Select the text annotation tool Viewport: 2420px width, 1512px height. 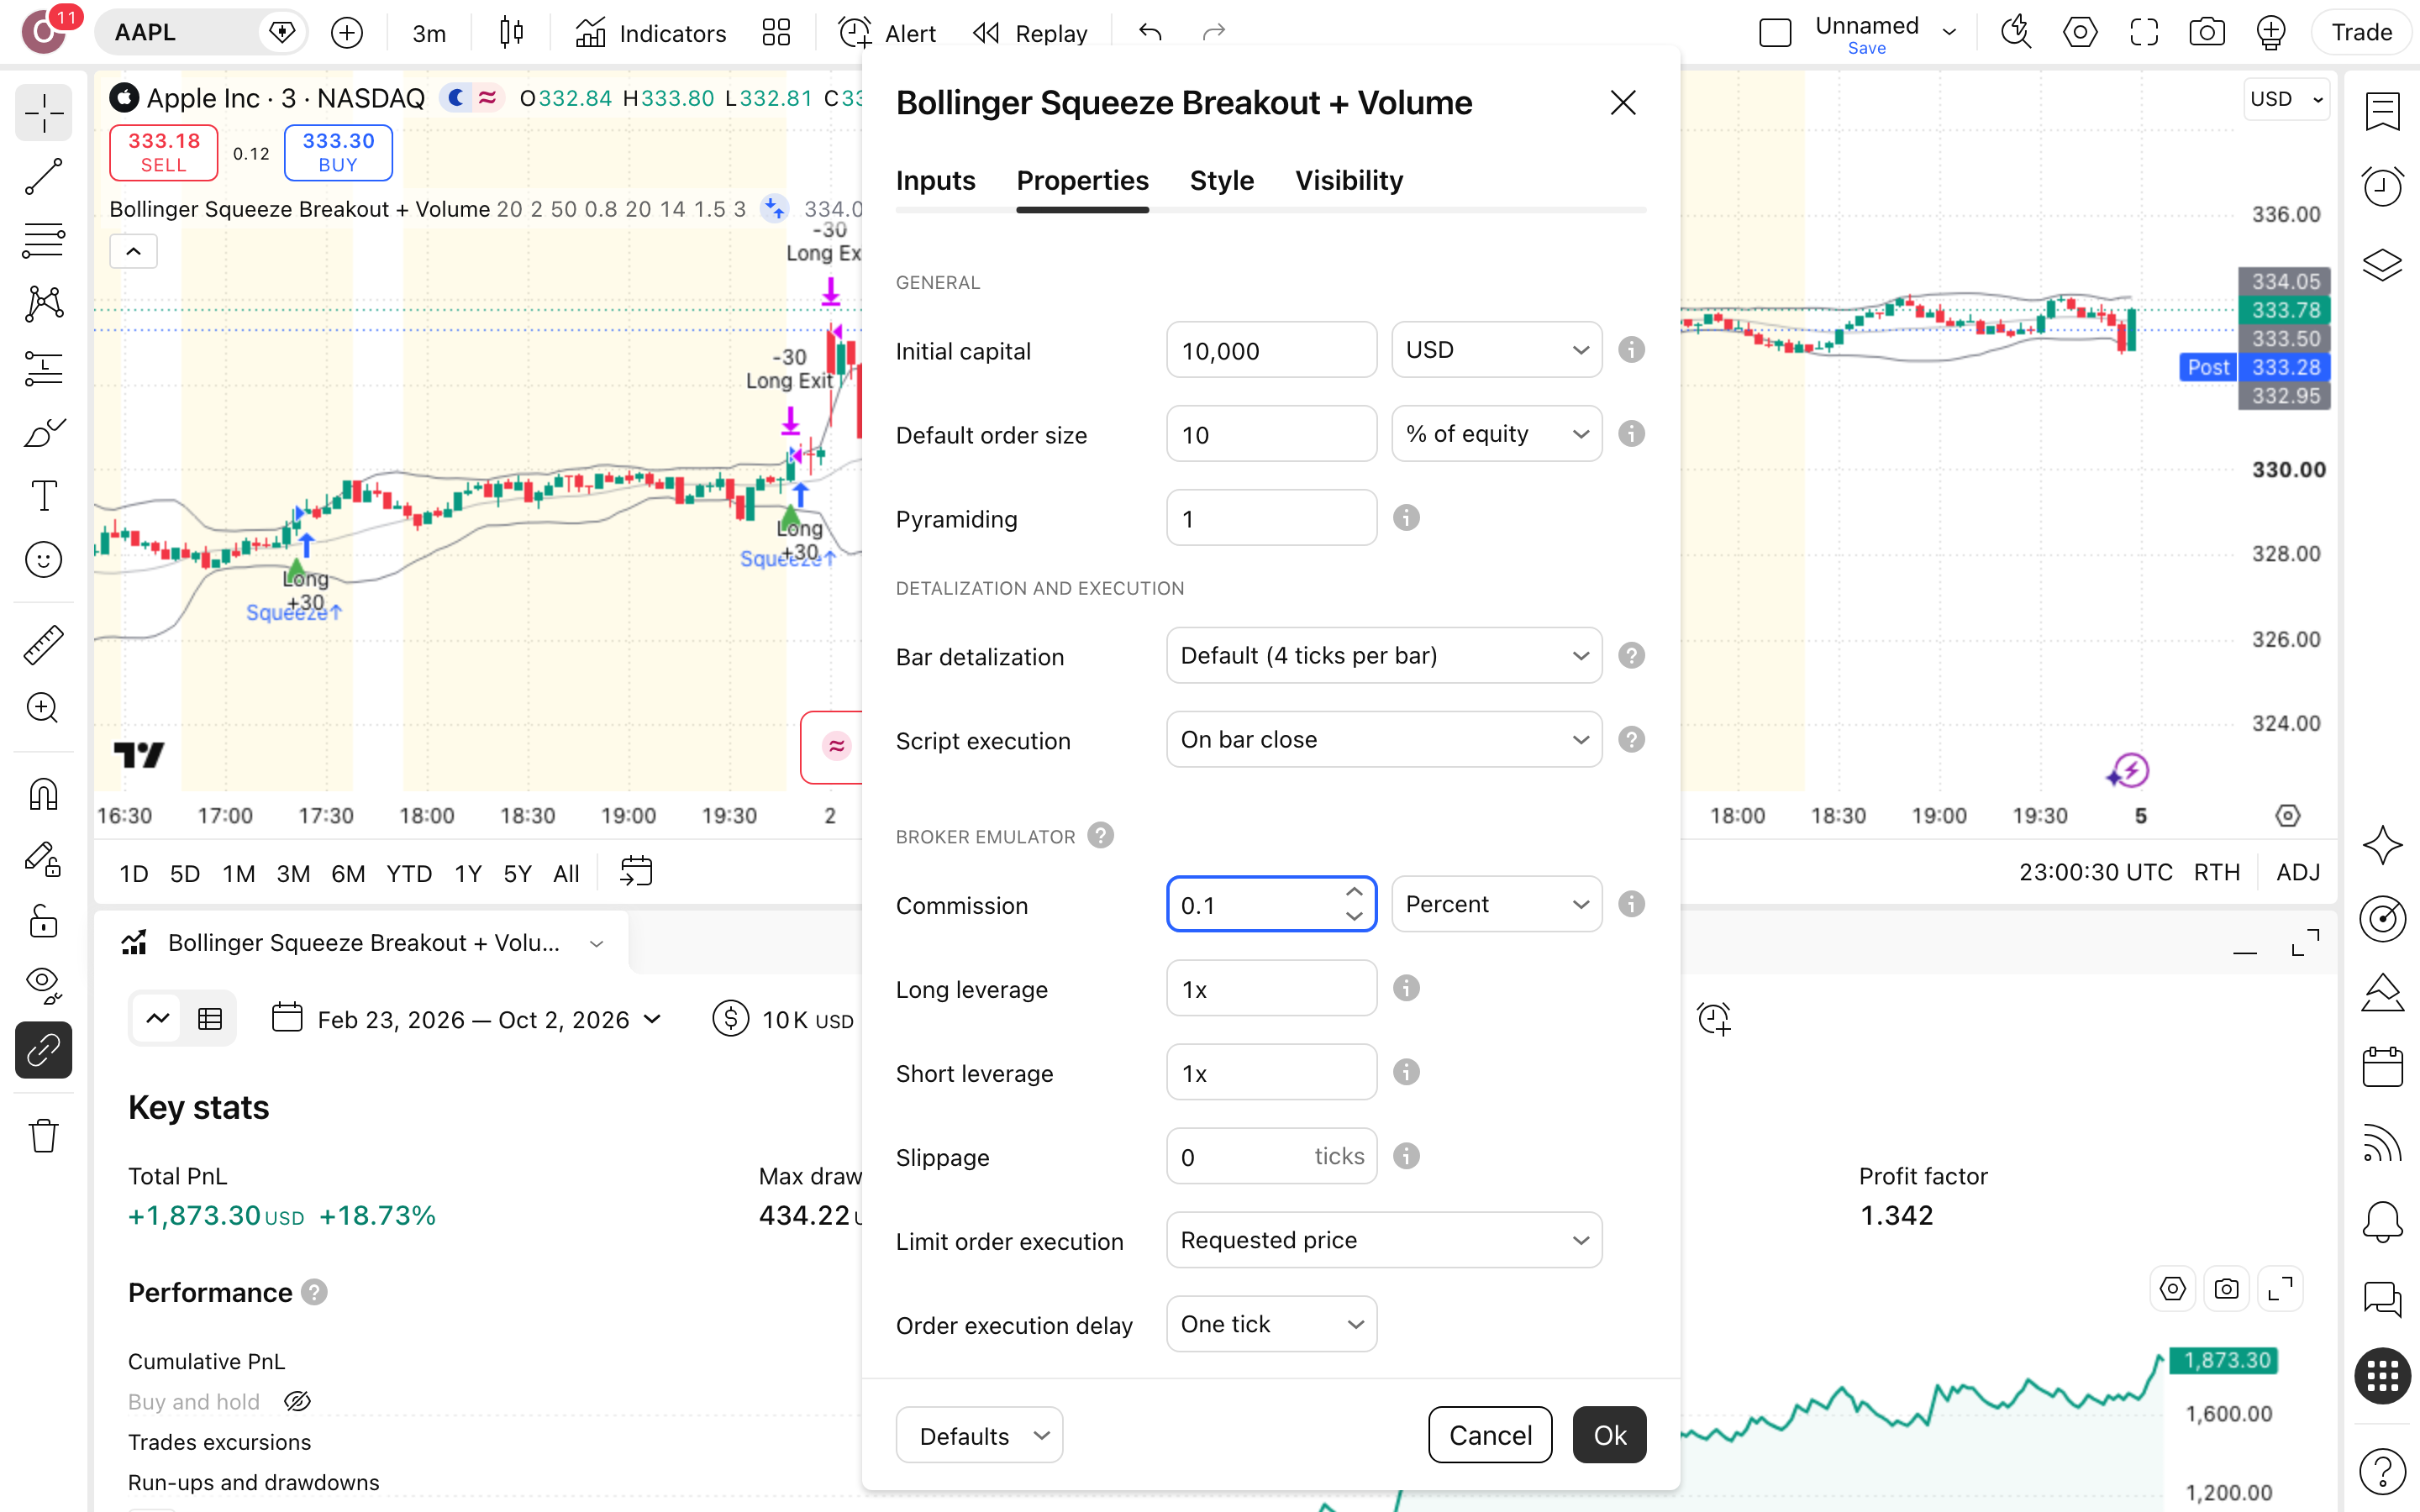43,496
